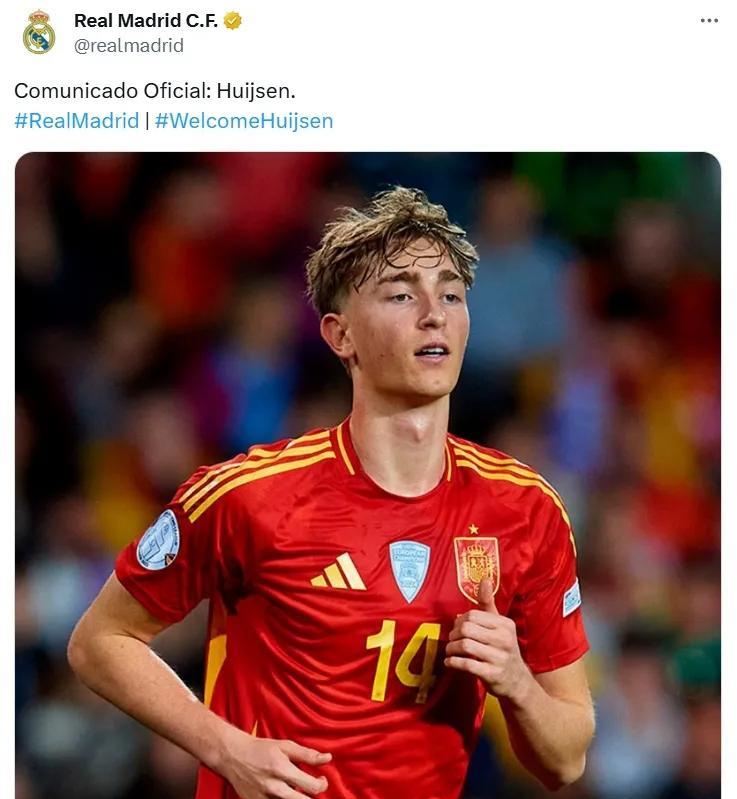Screen dimensions: 737x799
Task: Visit the @realmadrid handle
Action: (x=129, y=46)
